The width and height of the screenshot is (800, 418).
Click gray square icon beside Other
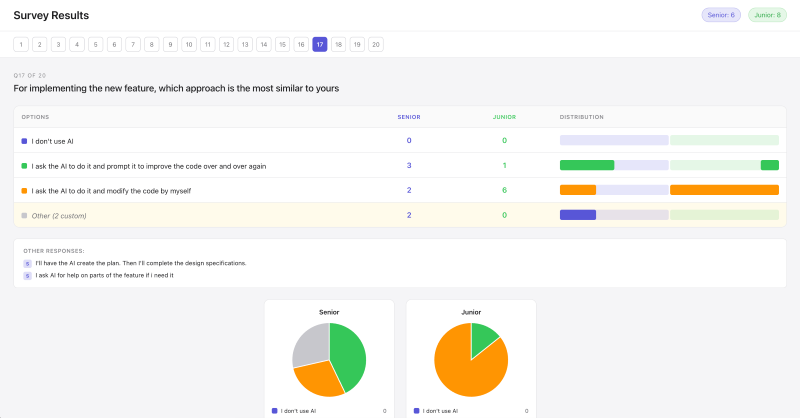coord(25,215)
